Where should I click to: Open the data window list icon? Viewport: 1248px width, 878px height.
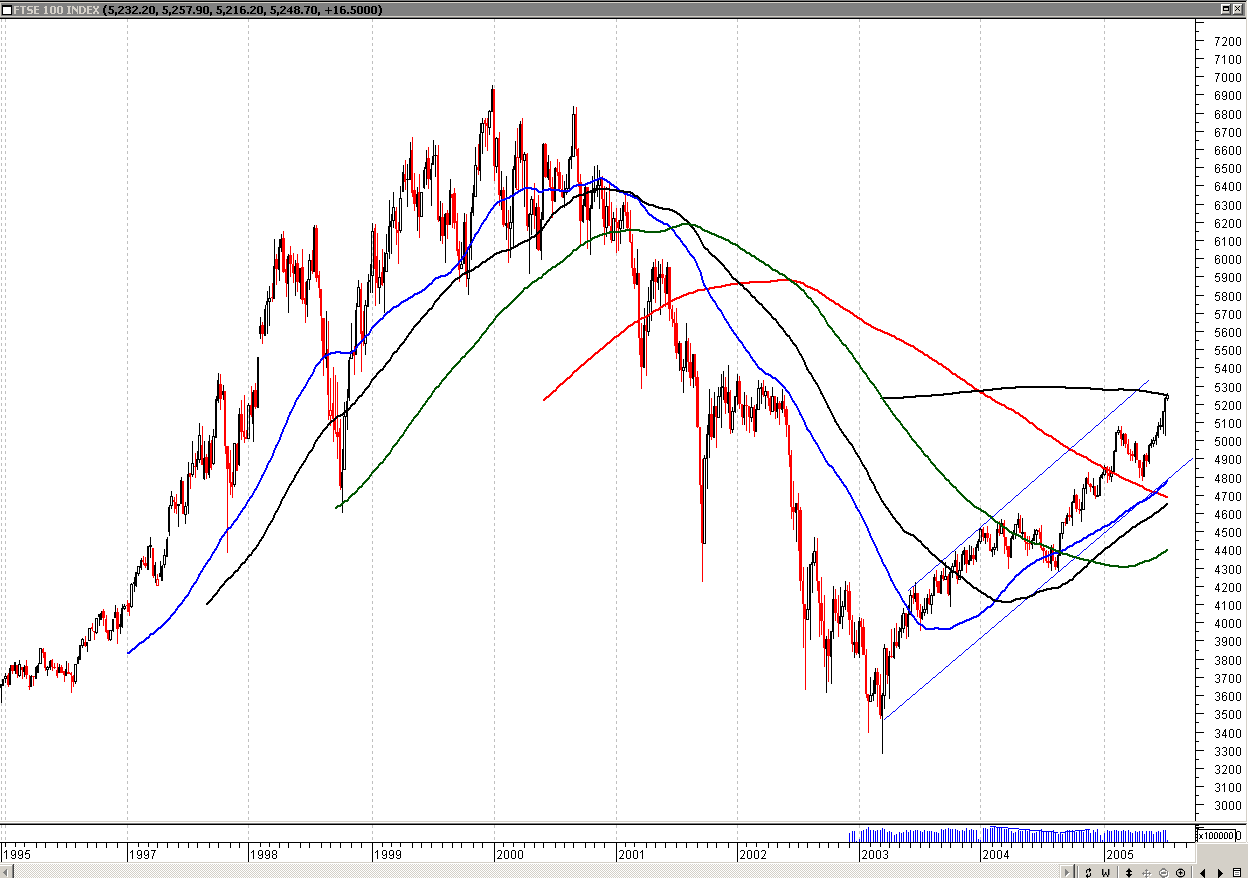[x=1237, y=870]
